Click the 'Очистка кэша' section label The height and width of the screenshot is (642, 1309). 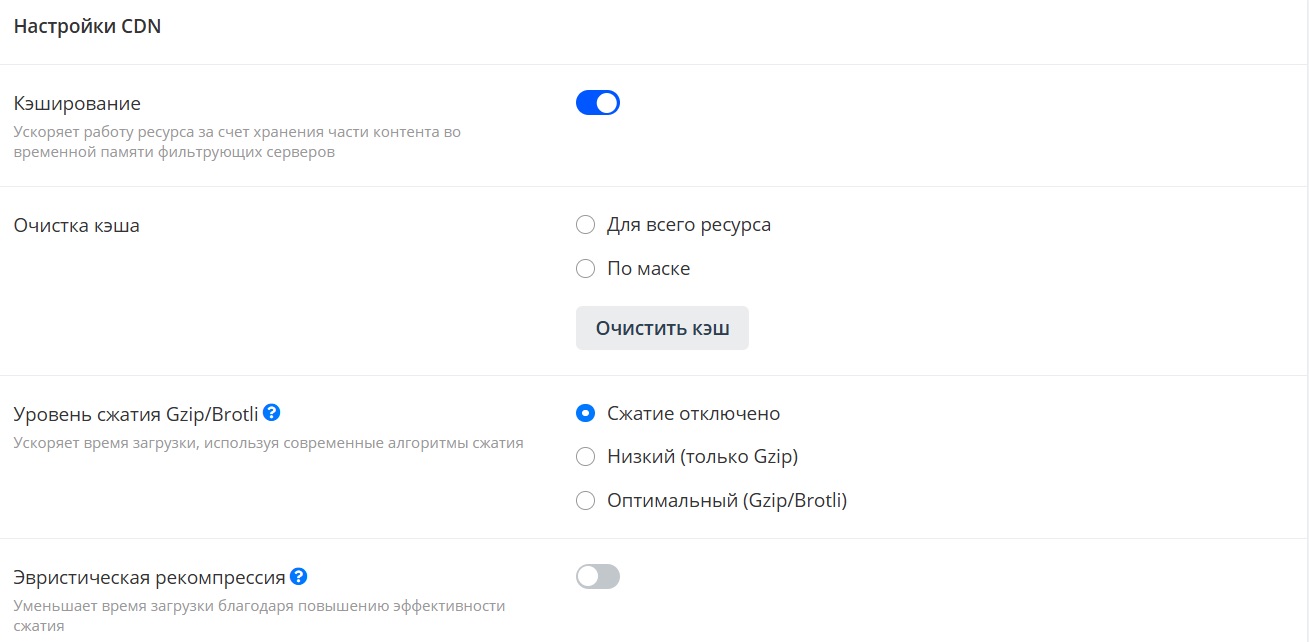pyautogui.click(x=77, y=226)
